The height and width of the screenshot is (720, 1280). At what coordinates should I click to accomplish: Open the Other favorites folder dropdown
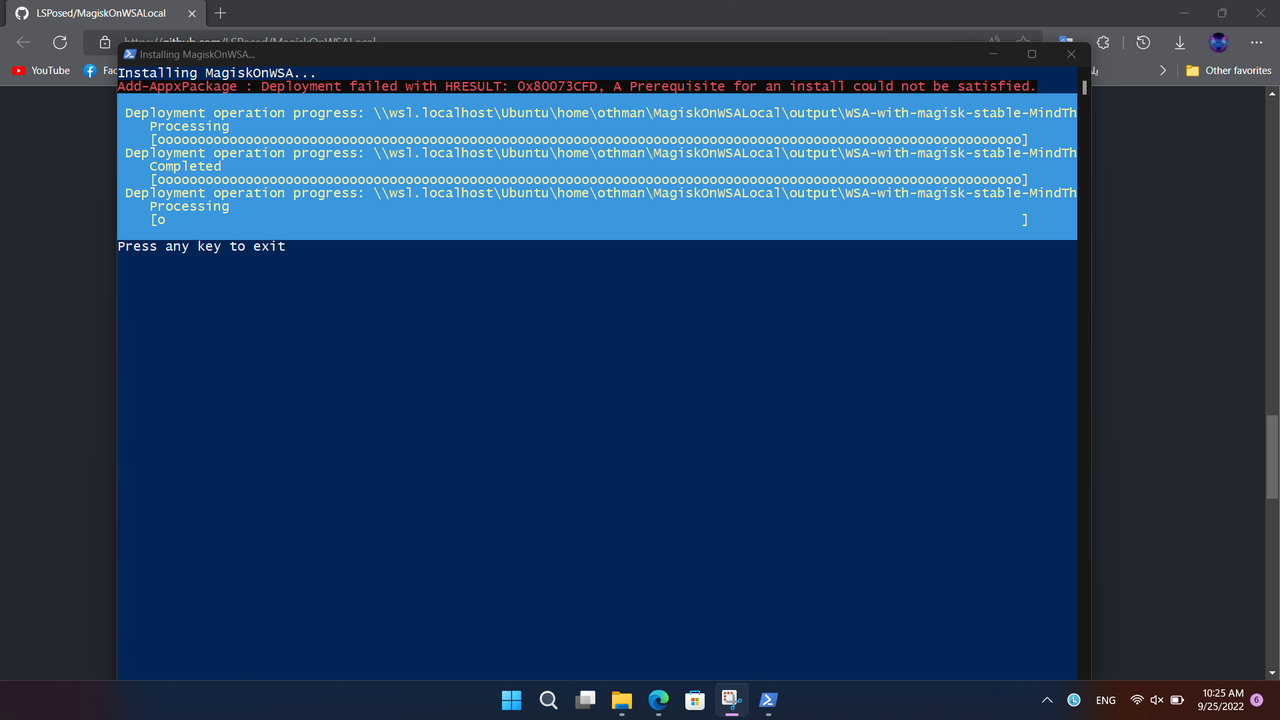coord(1229,70)
